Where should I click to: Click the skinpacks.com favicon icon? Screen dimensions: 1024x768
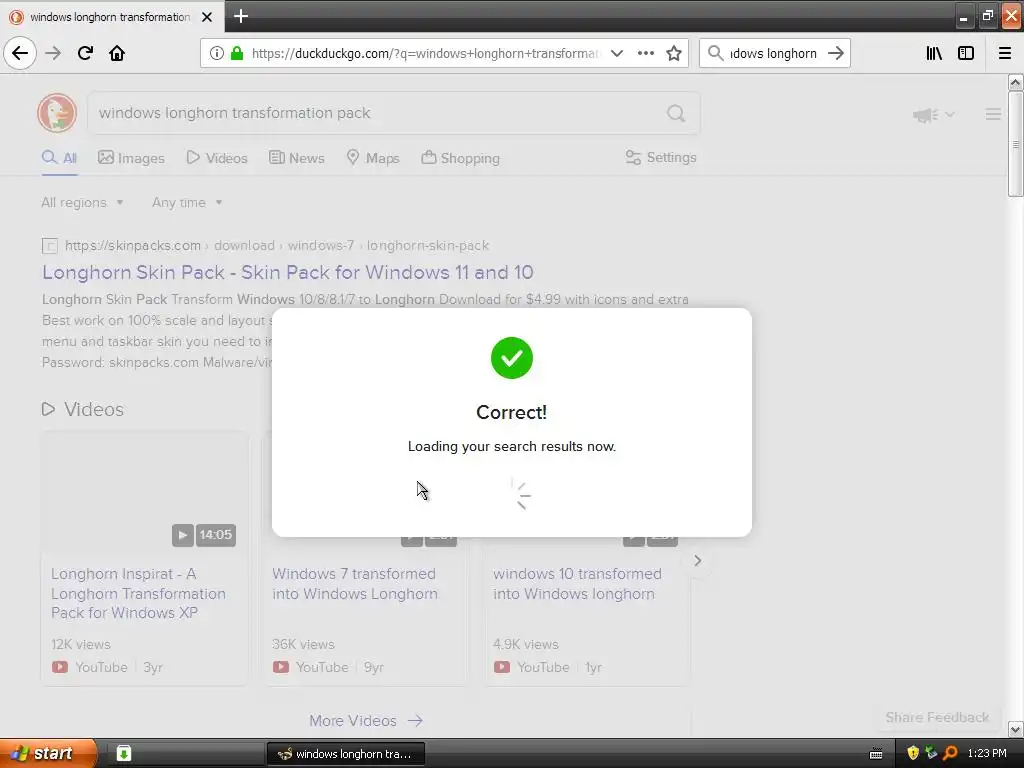pyautogui.click(x=50, y=246)
